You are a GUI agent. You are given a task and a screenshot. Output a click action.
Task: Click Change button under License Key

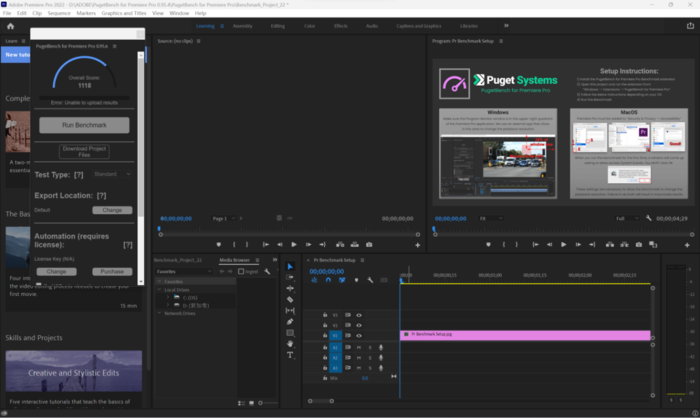(56, 272)
